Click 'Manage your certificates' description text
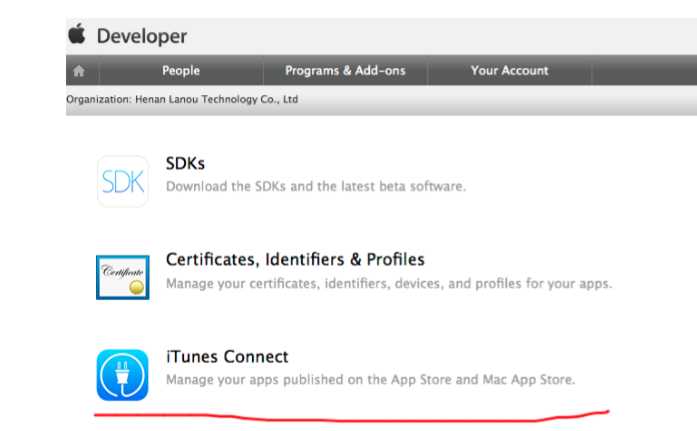The width and height of the screenshot is (697, 431). (389, 283)
